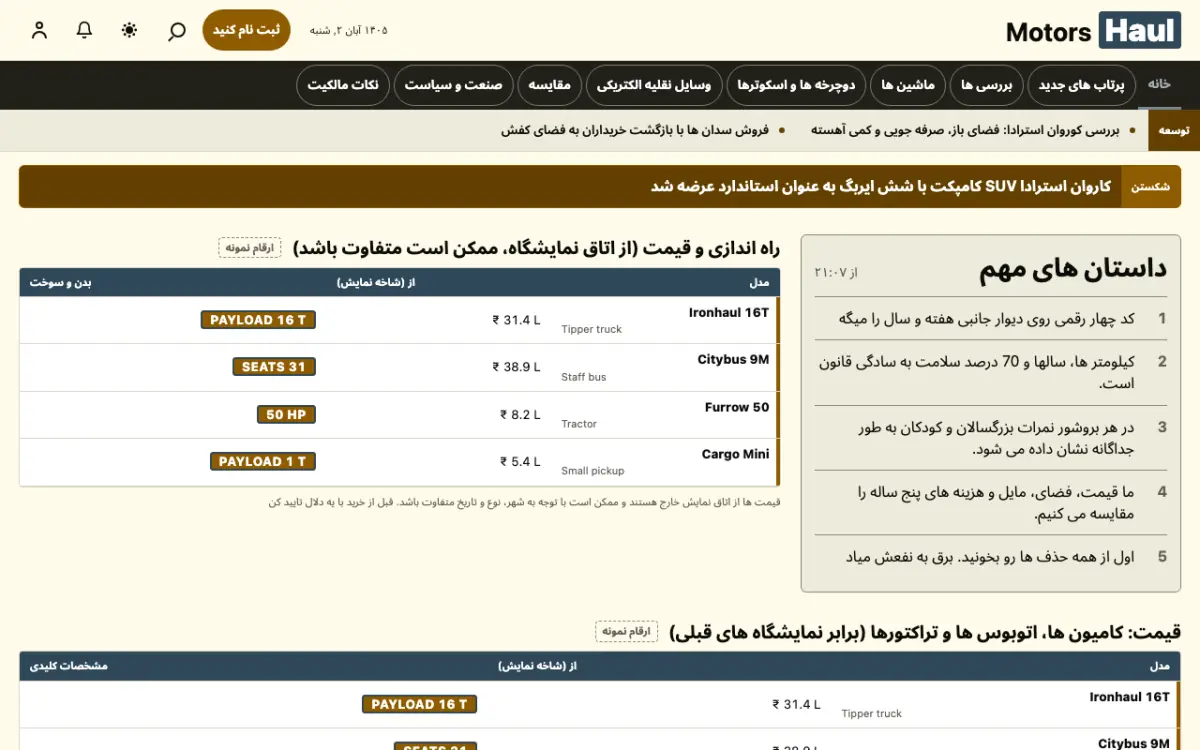Viewport: 1200px width, 750px height.
Task: Open ماشین ها nav item
Action: coord(908,85)
